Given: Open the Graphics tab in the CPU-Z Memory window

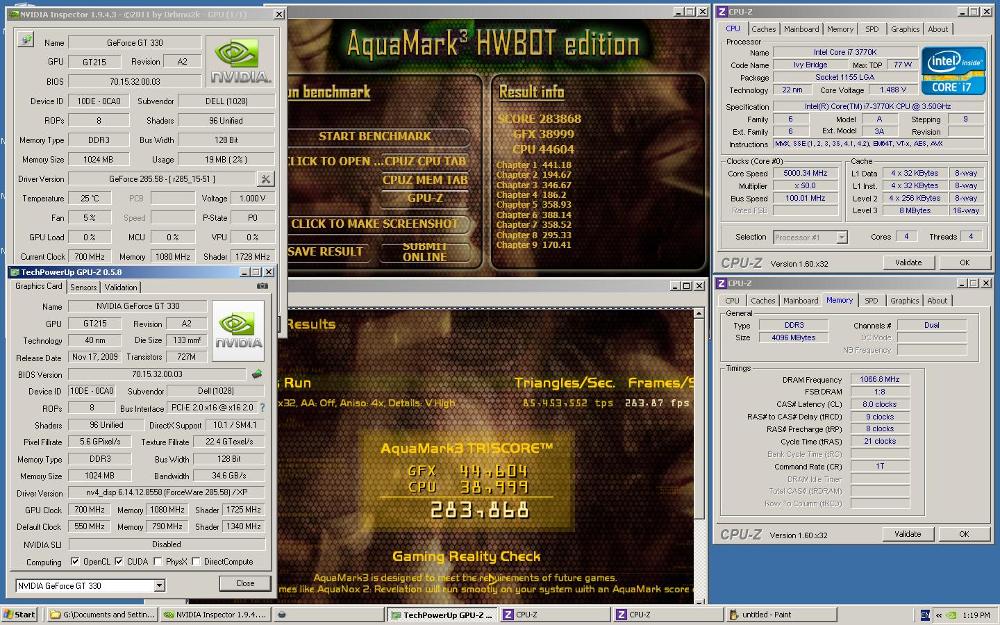Looking at the screenshot, I should (x=904, y=300).
